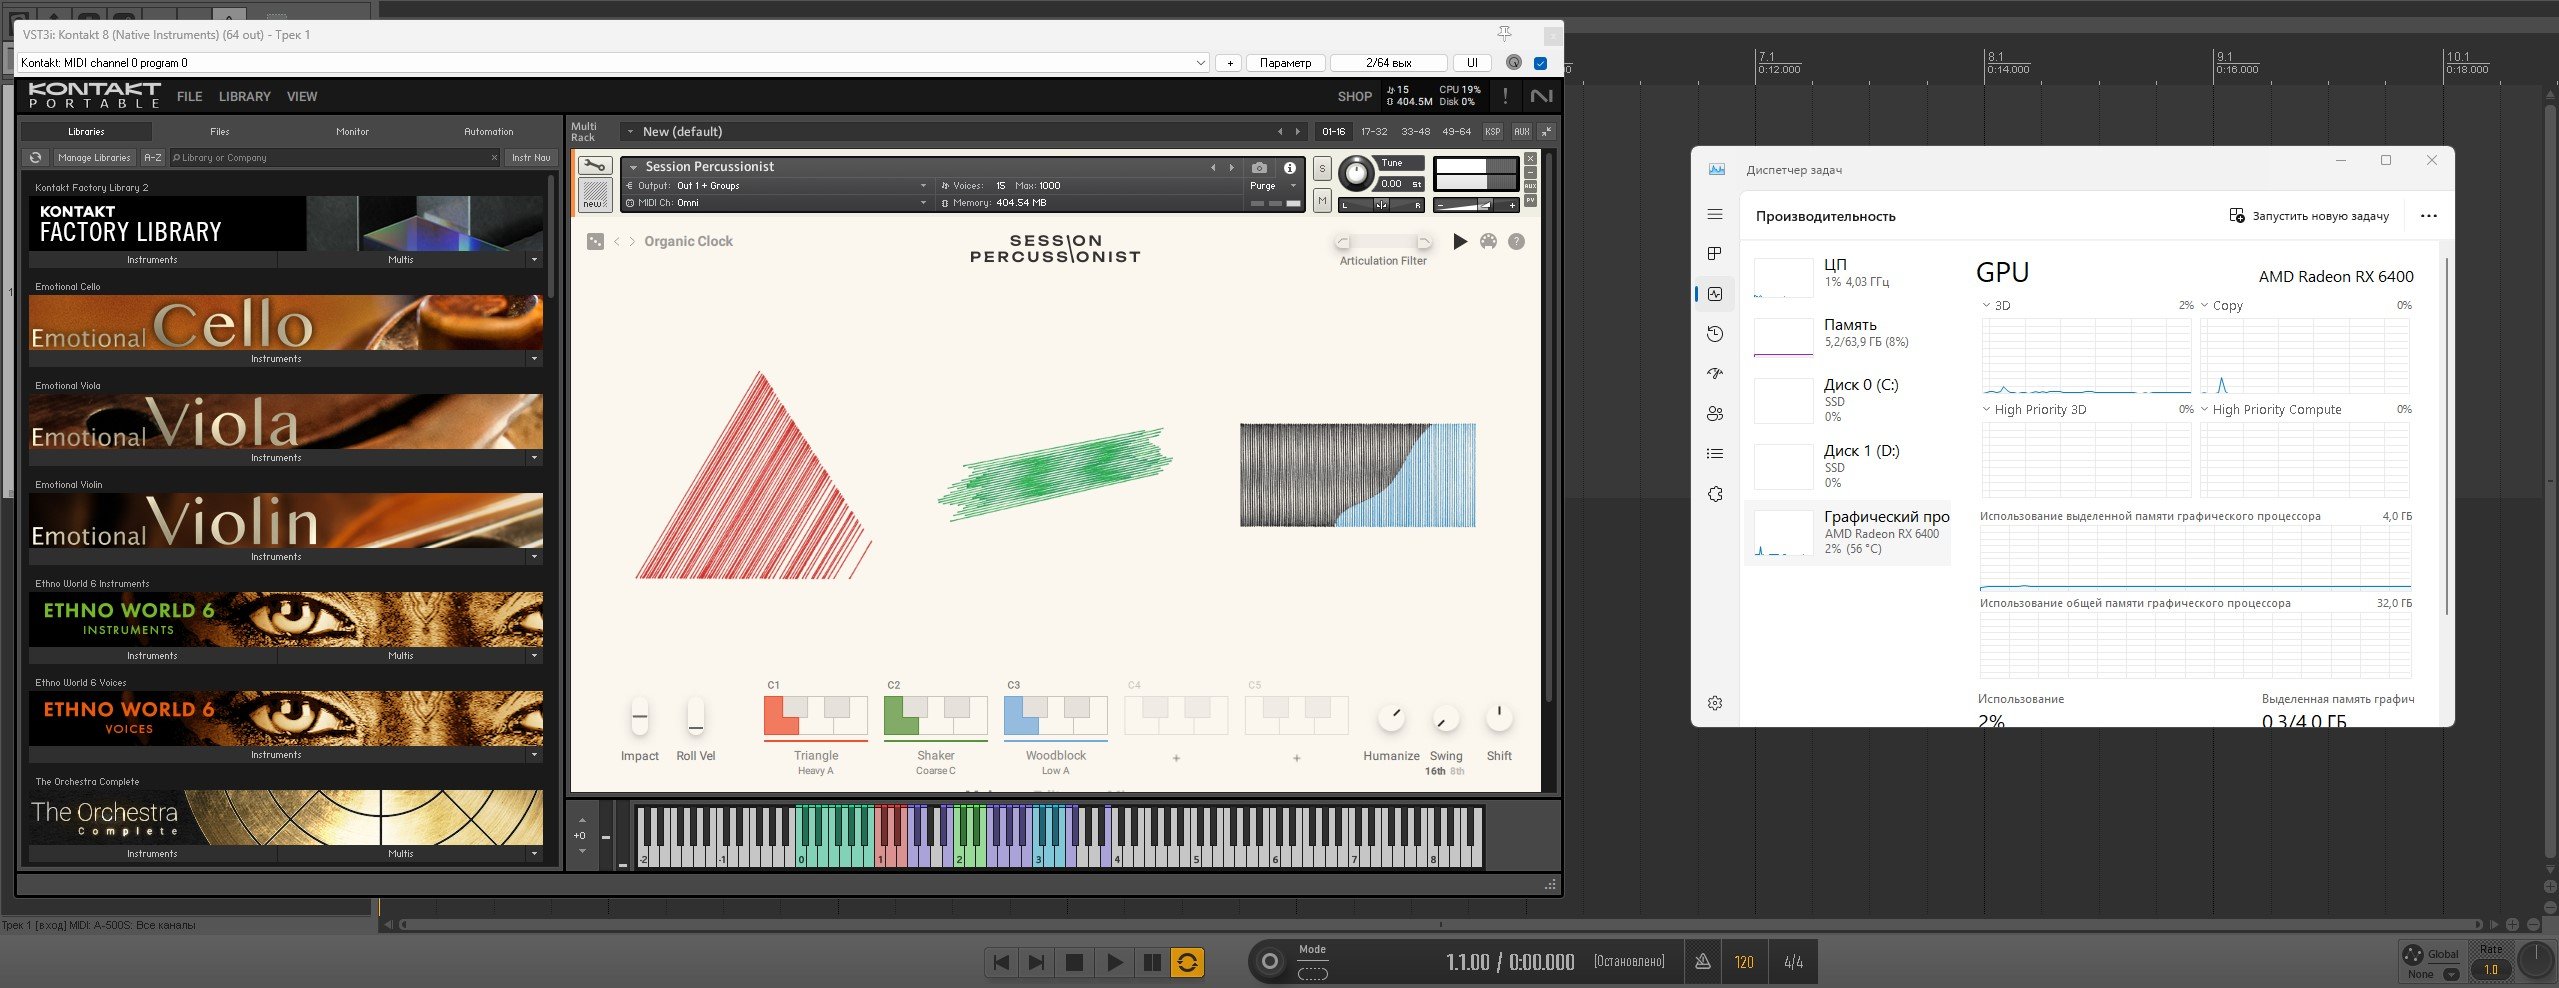Screen dimensions: 2559x988
Task: Collapse the 3D GPU graph selector
Action: pos(1987,305)
